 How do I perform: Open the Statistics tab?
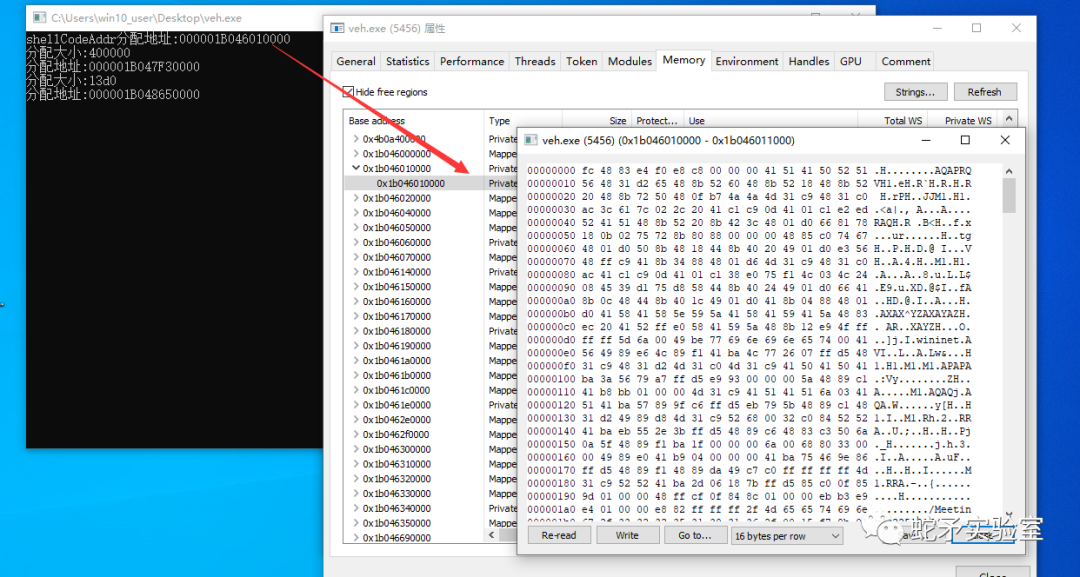pos(407,61)
